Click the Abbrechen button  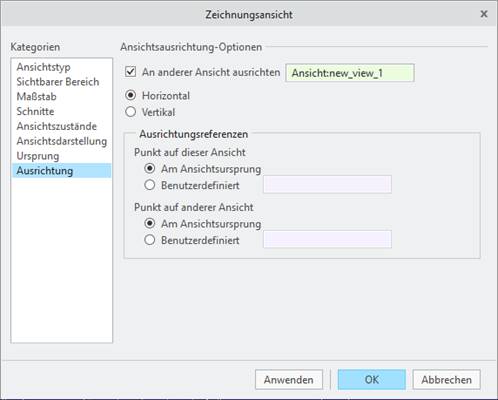pos(447,380)
